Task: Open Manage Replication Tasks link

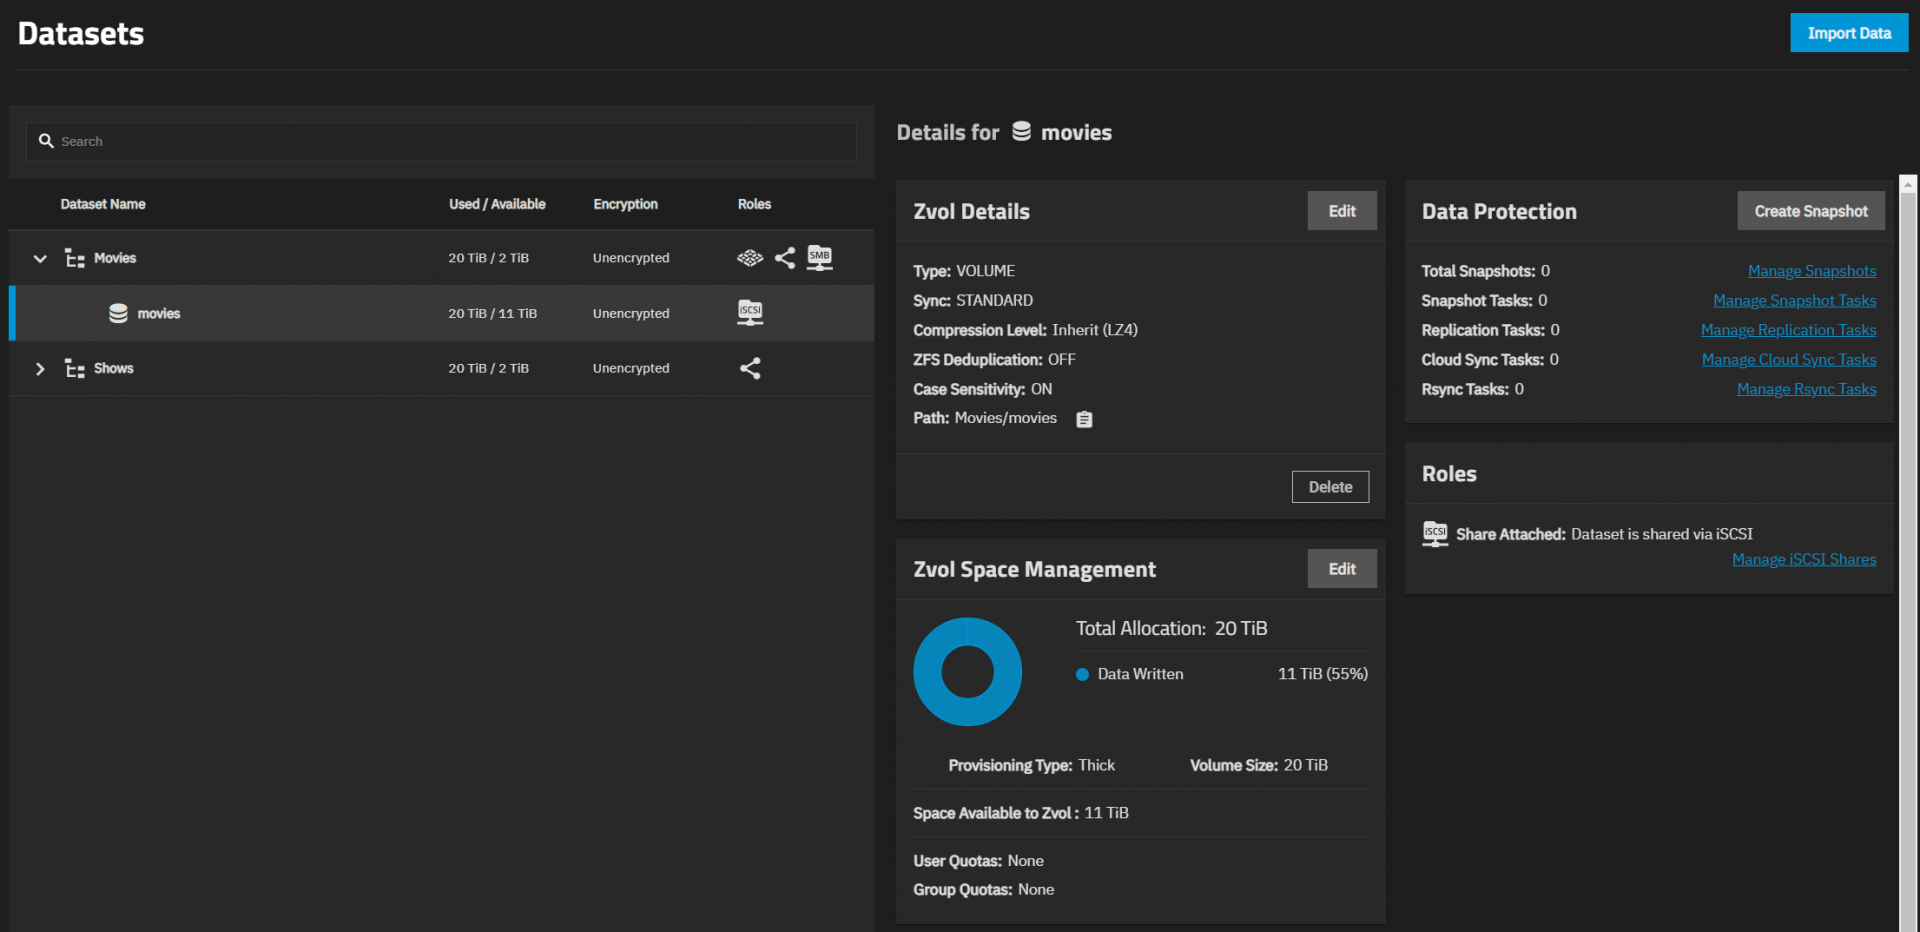Action: (x=1789, y=330)
